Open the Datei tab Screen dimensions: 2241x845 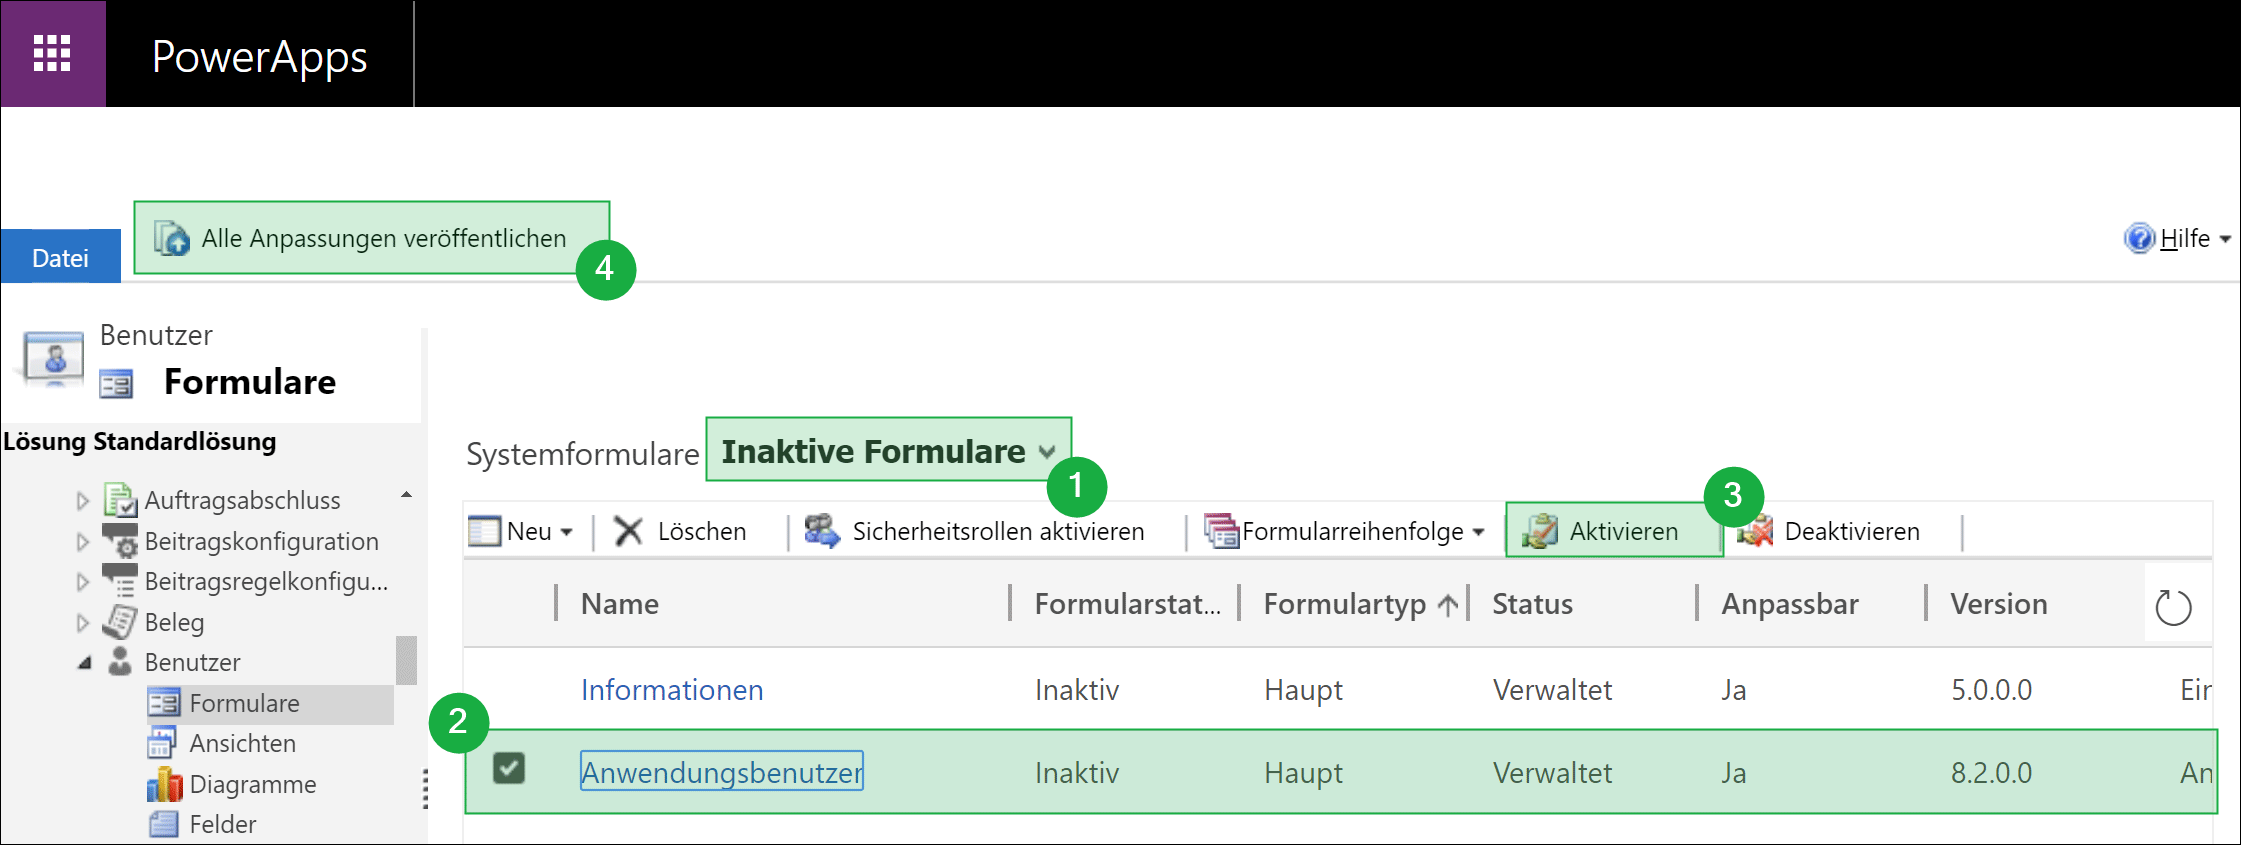(x=61, y=258)
